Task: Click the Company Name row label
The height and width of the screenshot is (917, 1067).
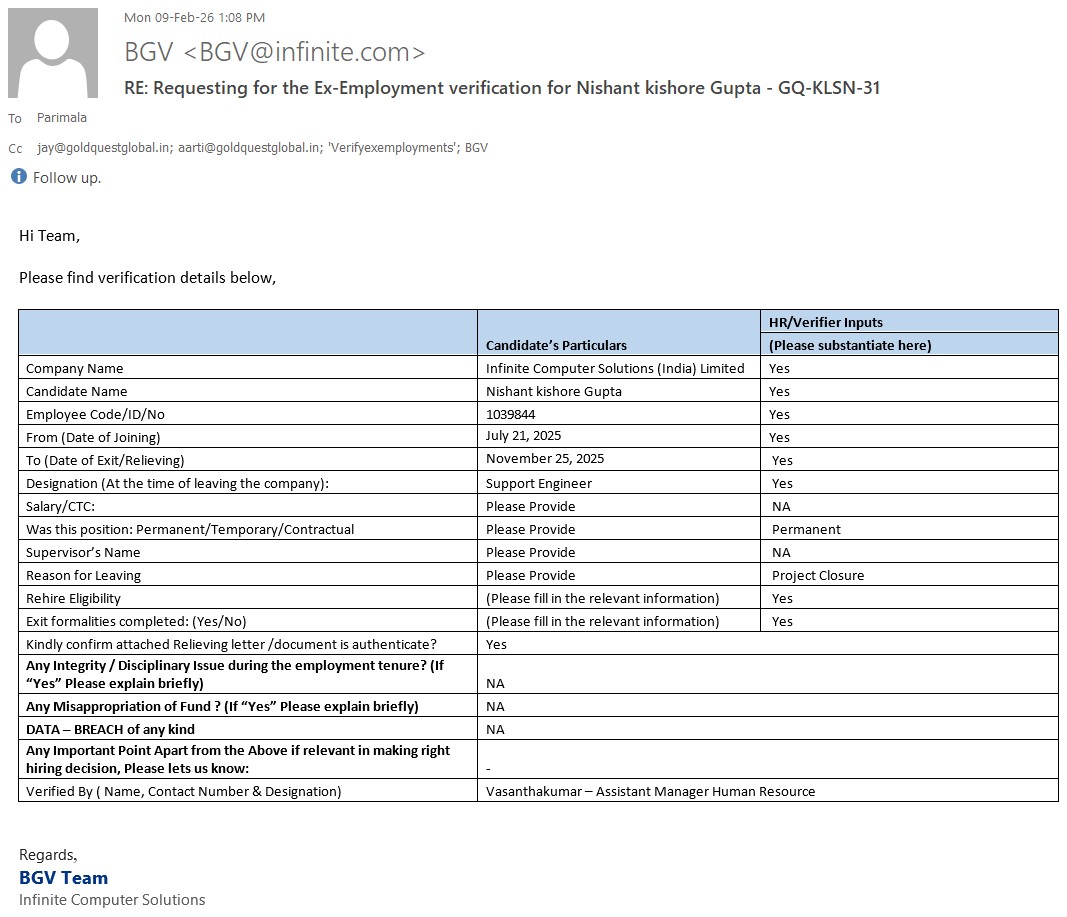Action: click(x=74, y=368)
